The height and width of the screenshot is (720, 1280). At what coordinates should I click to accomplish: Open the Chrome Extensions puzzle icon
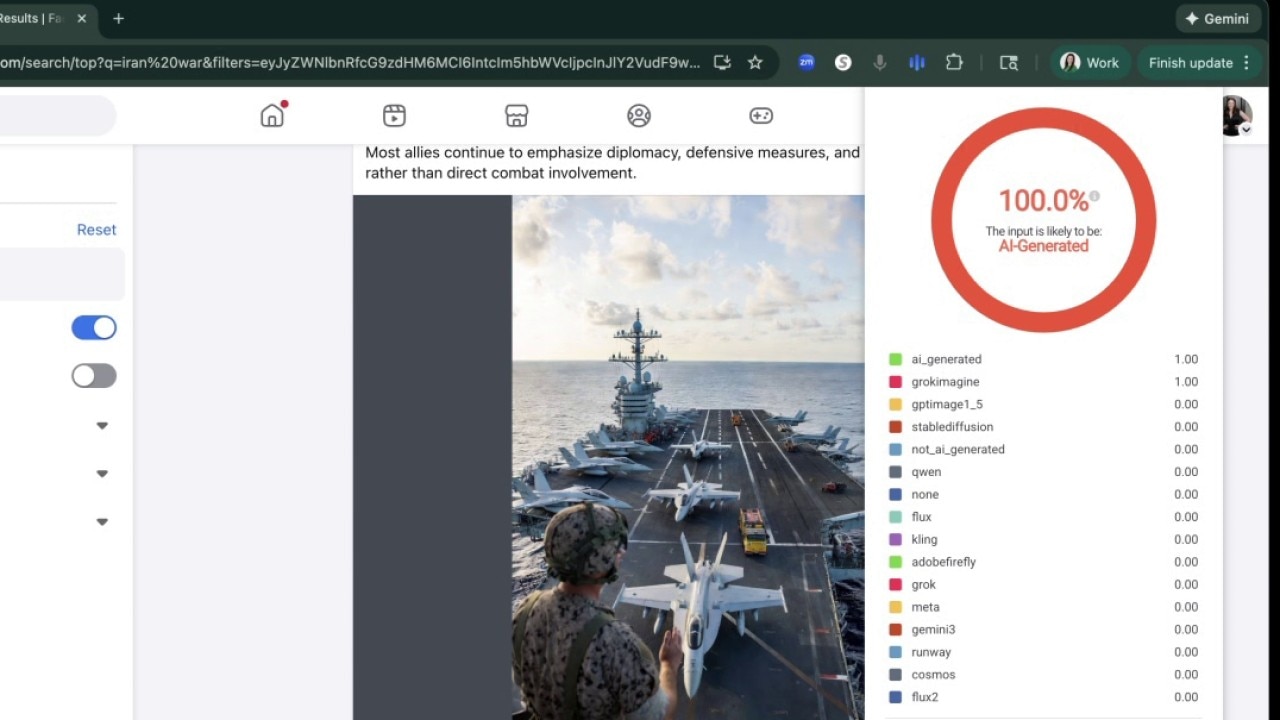[954, 62]
